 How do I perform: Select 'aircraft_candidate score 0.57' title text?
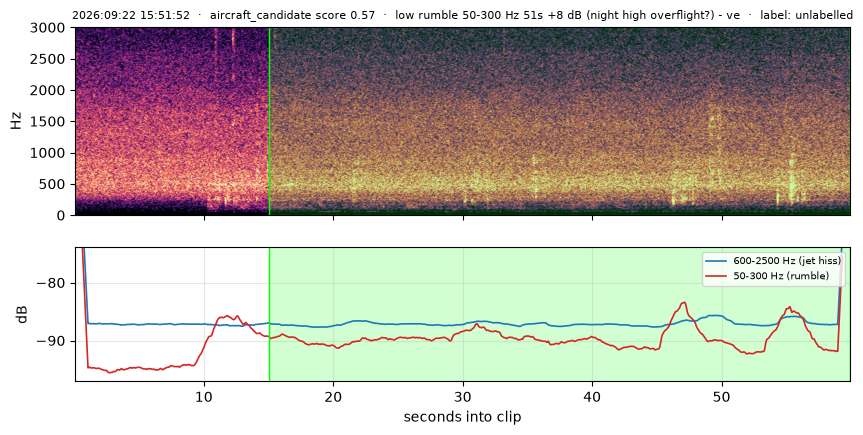tap(292, 15)
